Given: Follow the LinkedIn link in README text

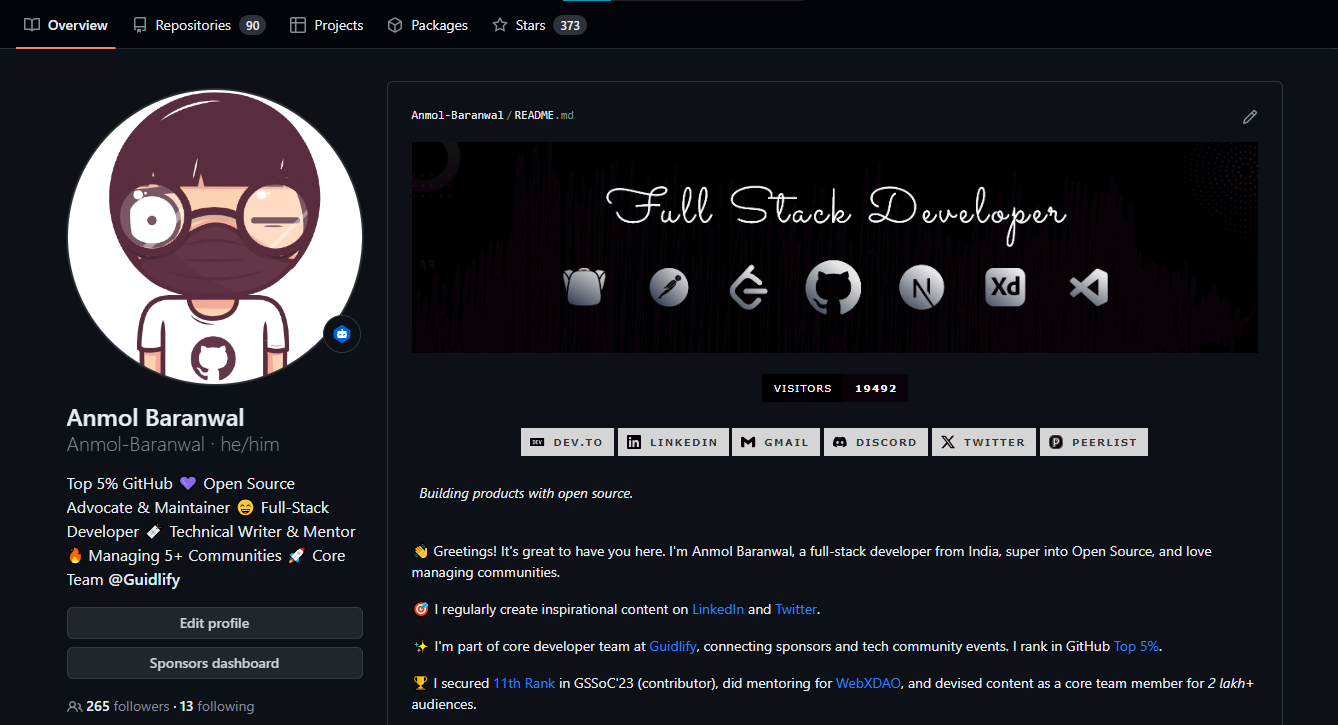Looking at the screenshot, I should tap(718, 609).
